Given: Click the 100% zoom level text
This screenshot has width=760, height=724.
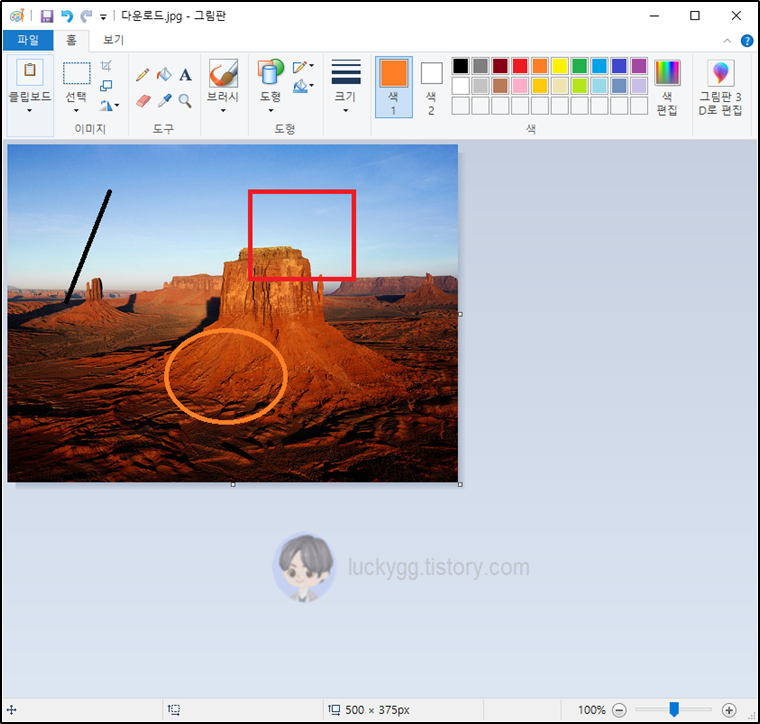Looking at the screenshot, I should pyautogui.click(x=592, y=710).
